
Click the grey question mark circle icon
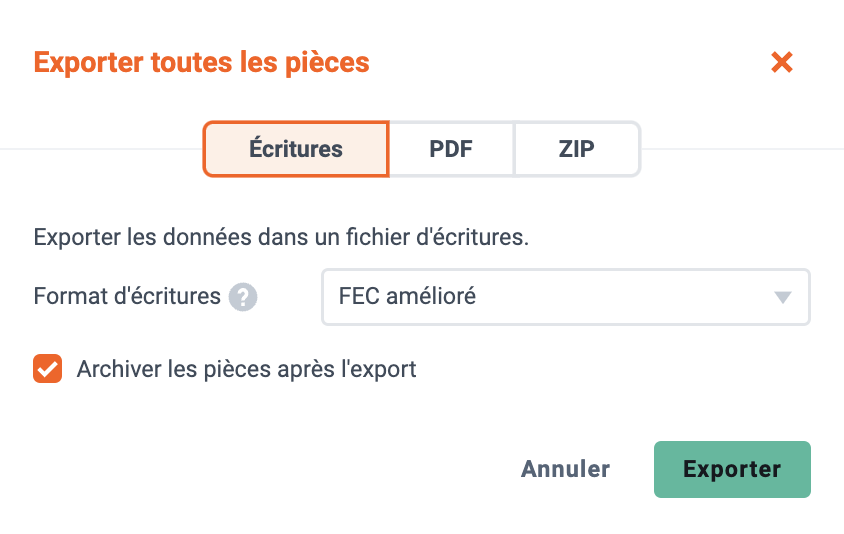click(243, 297)
